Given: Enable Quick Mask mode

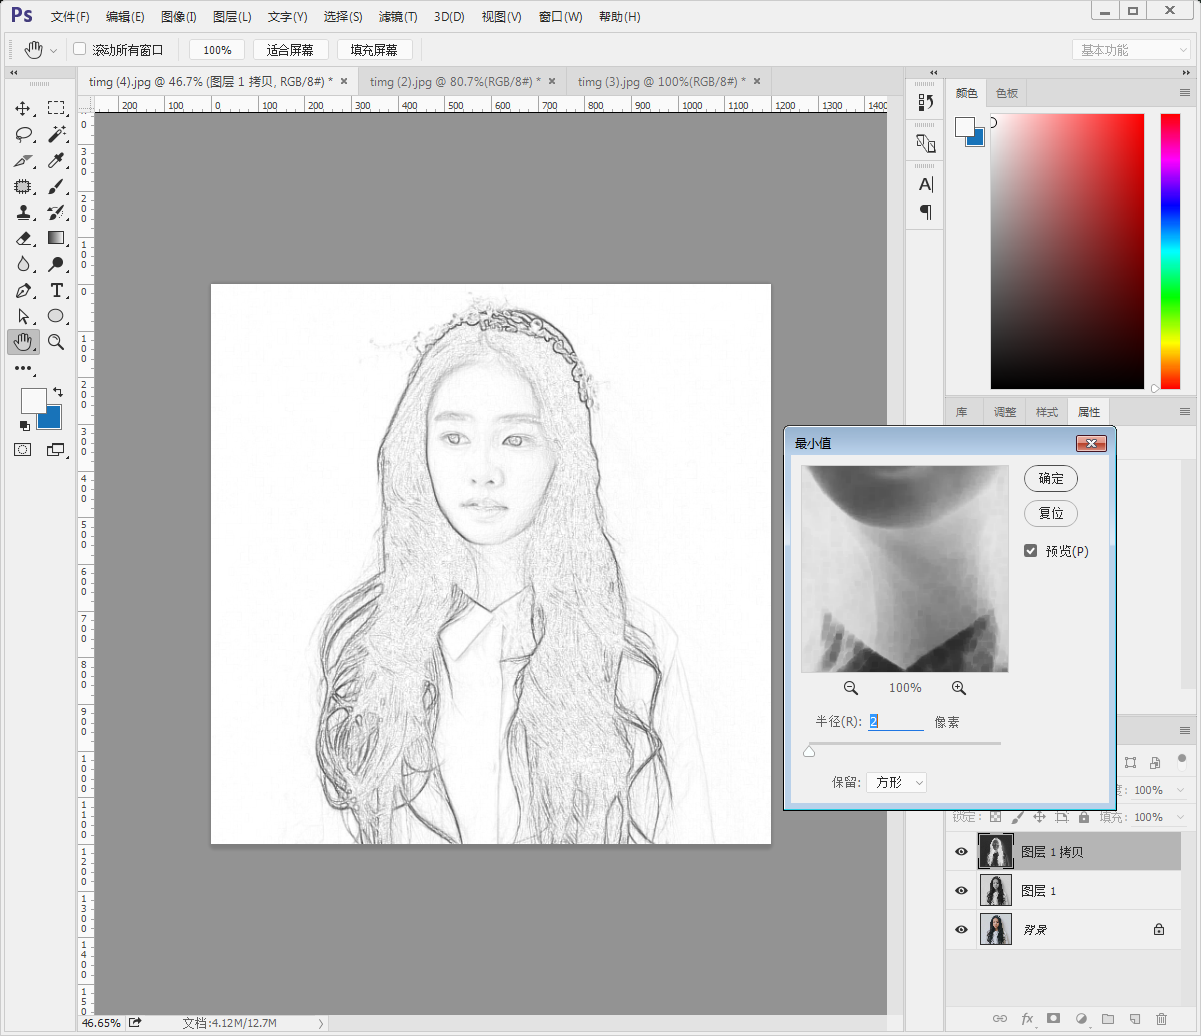Looking at the screenshot, I should pyautogui.click(x=22, y=450).
